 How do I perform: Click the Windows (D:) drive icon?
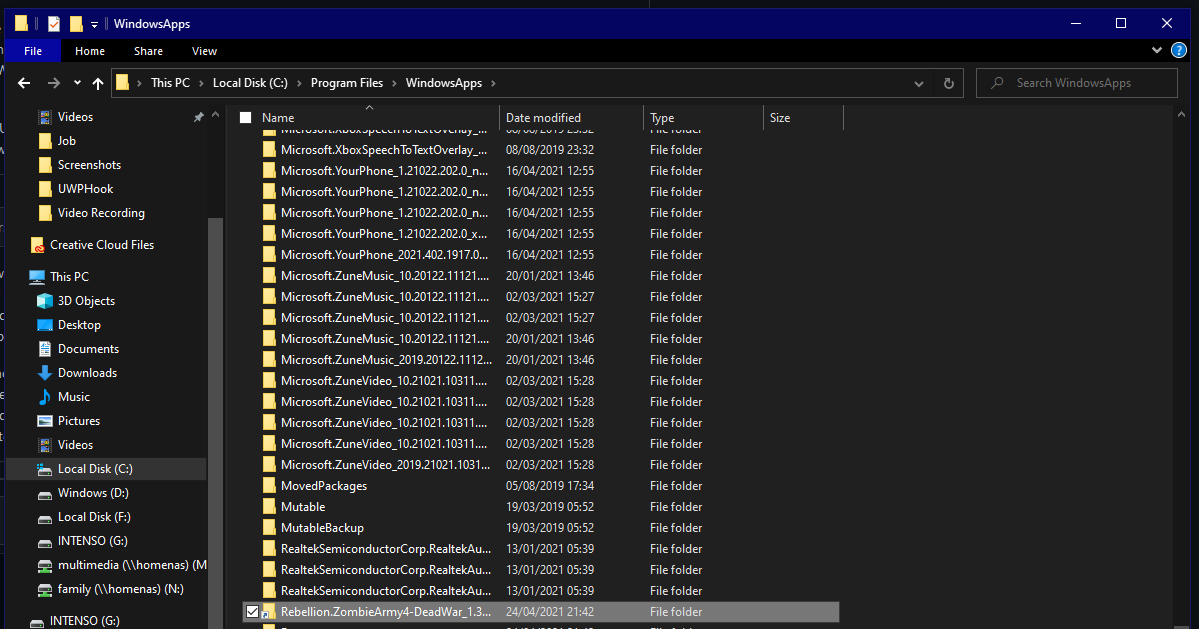[45, 494]
